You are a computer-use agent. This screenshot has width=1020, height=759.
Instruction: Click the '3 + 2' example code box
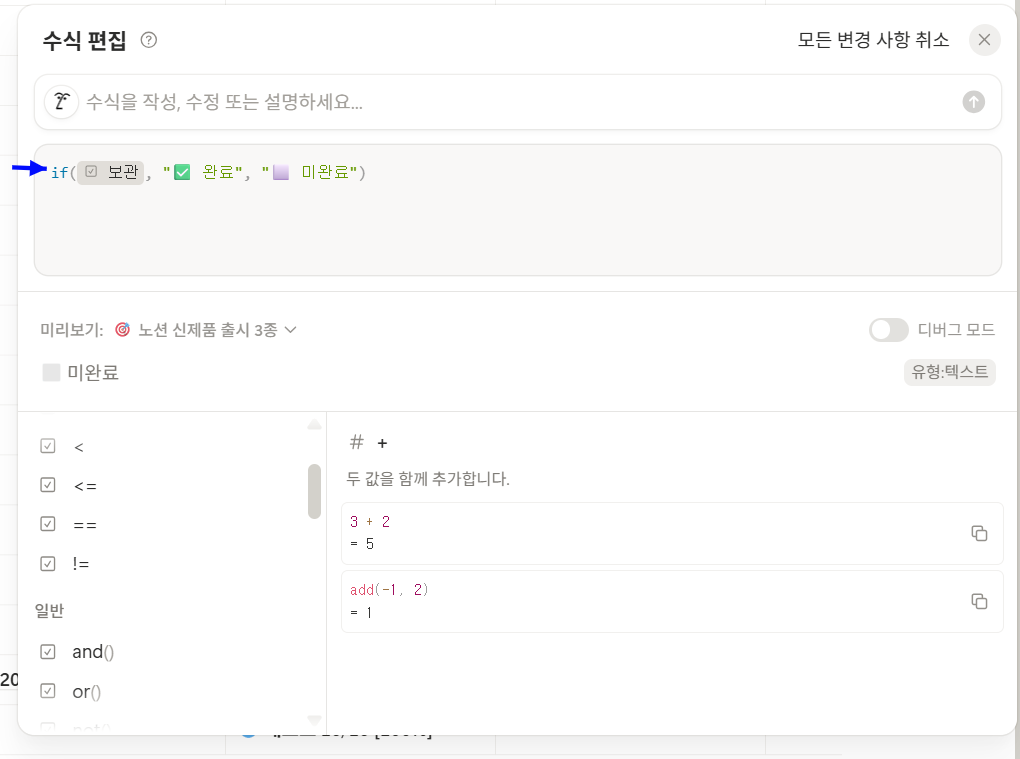pyautogui.click(x=672, y=533)
